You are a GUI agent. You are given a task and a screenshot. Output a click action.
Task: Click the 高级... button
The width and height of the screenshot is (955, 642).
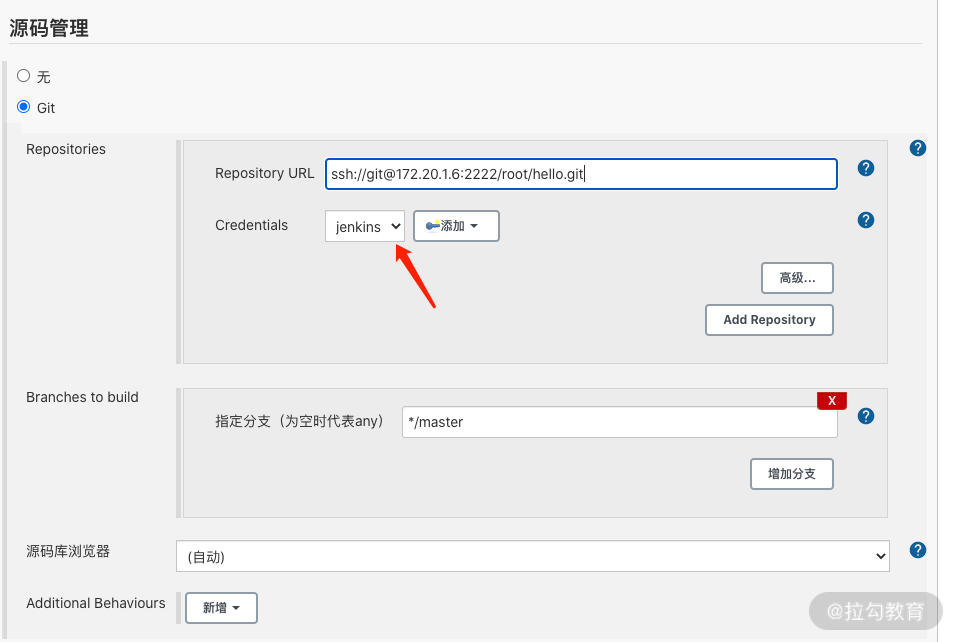[797, 278]
